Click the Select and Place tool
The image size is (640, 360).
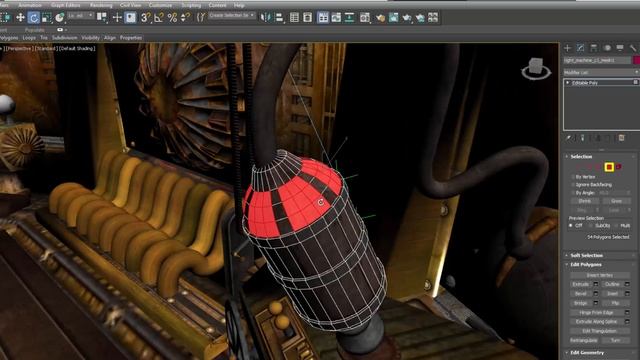60,18
